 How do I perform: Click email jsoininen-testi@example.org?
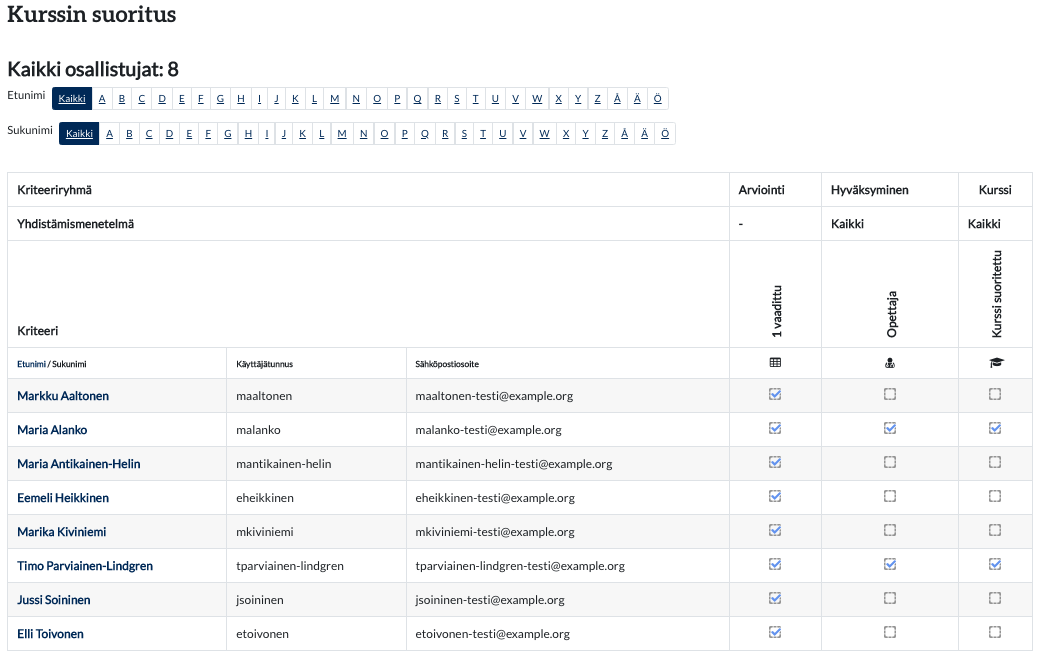pos(490,600)
